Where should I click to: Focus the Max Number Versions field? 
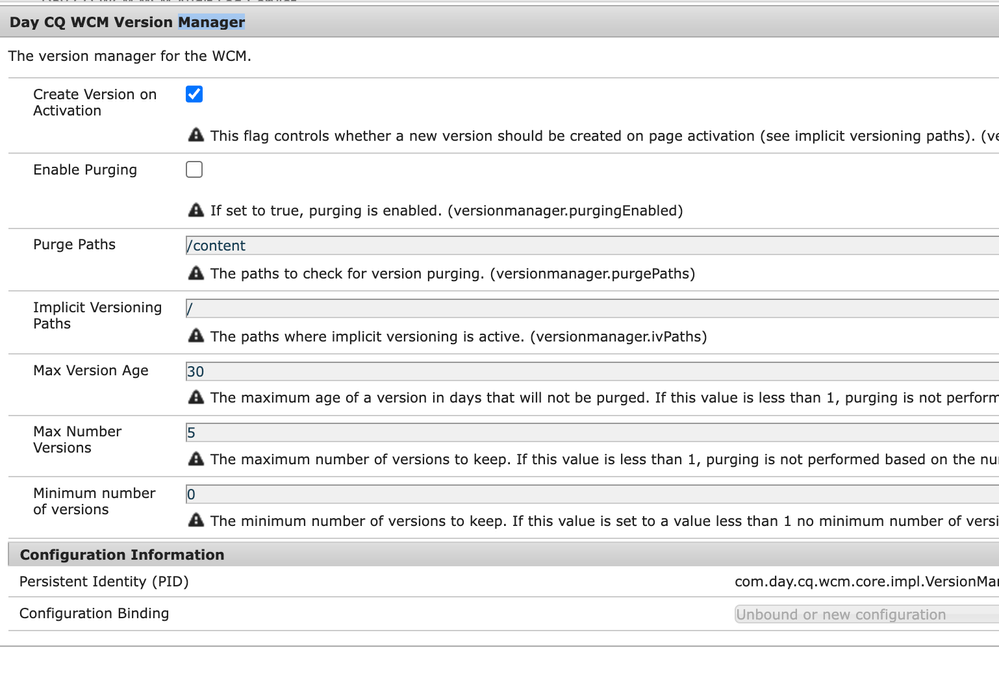(590, 433)
